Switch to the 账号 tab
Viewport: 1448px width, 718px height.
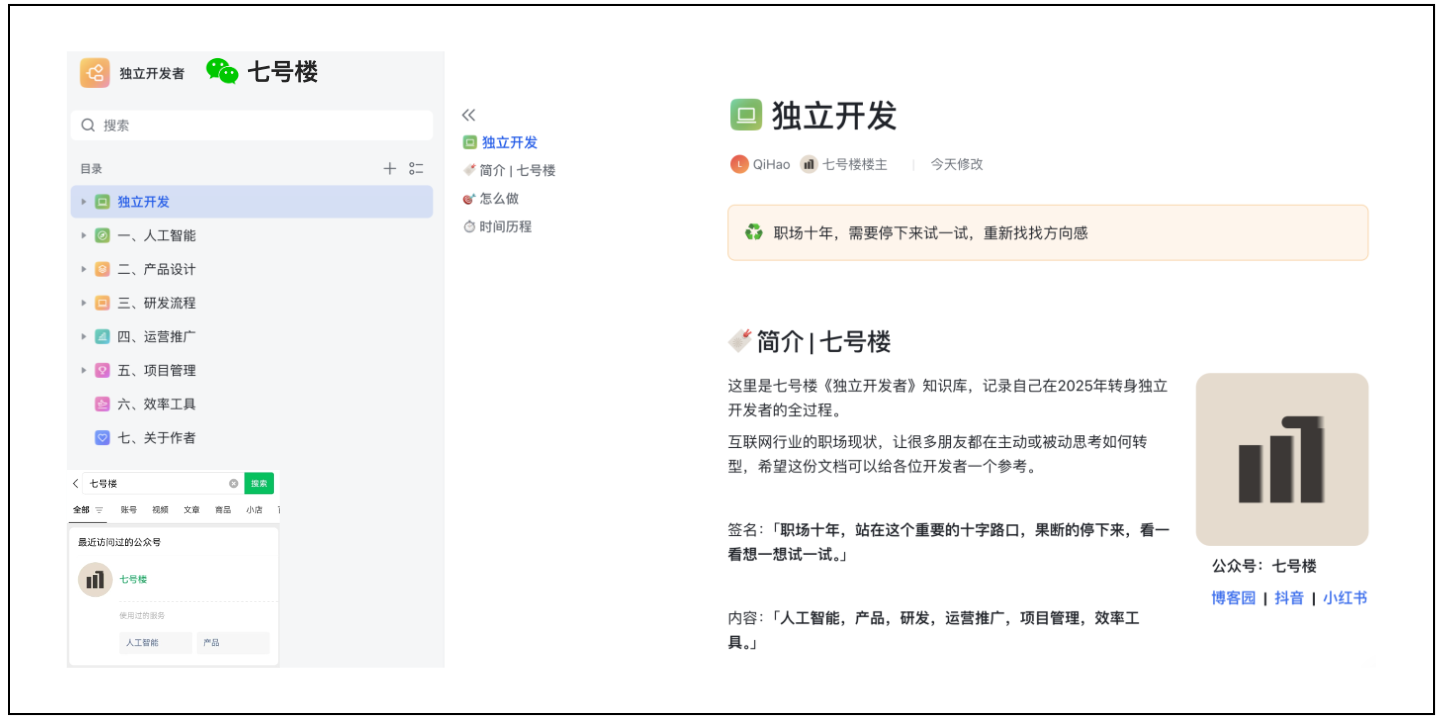coord(129,510)
